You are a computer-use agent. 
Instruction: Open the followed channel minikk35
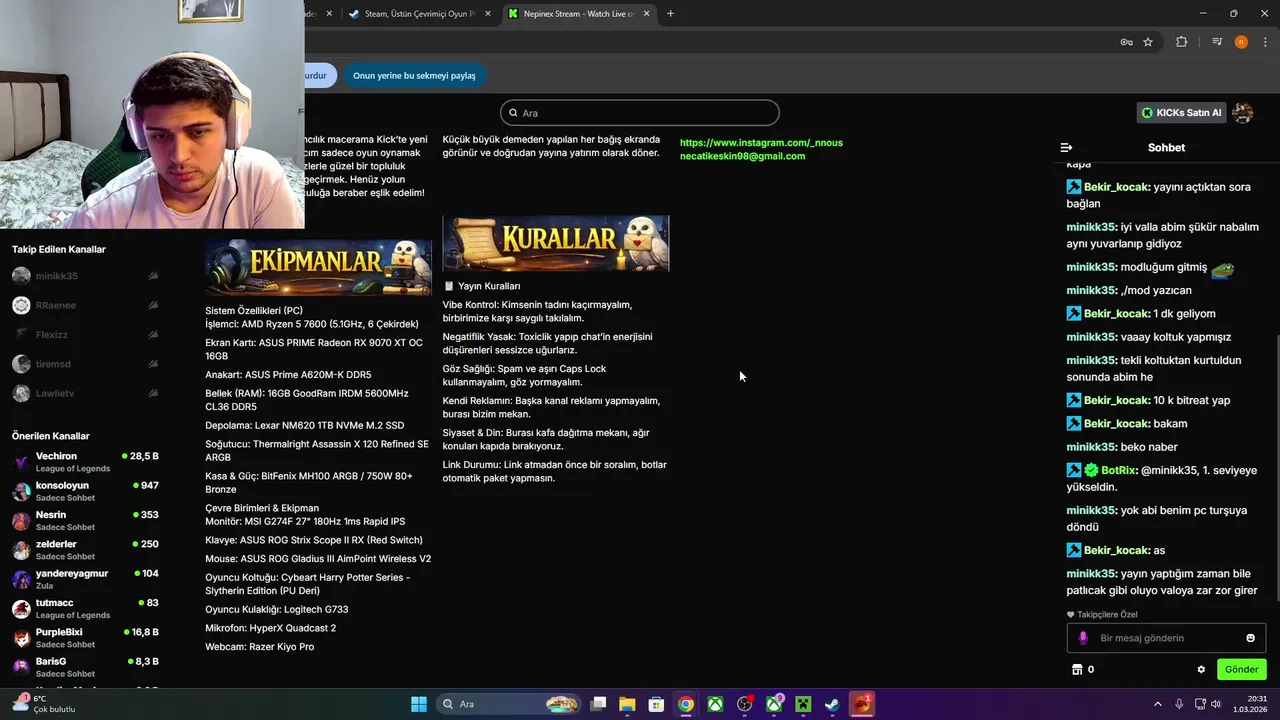coord(85,276)
